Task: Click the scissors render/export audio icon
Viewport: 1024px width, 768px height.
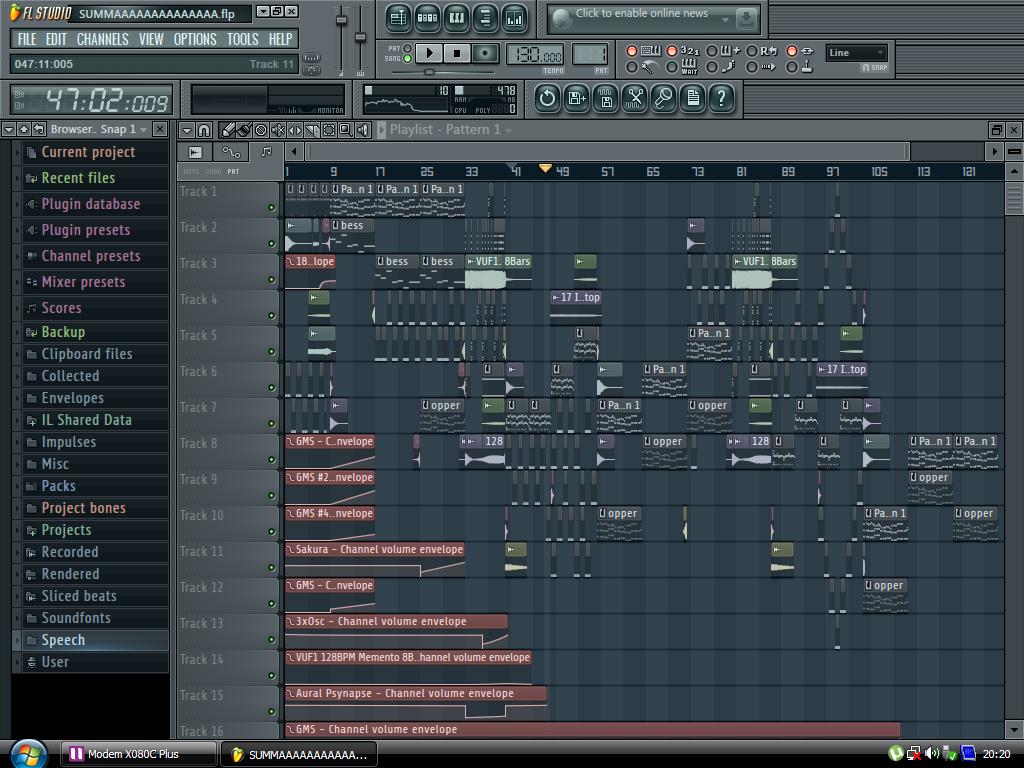Action: pyautogui.click(x=634, y=97)
